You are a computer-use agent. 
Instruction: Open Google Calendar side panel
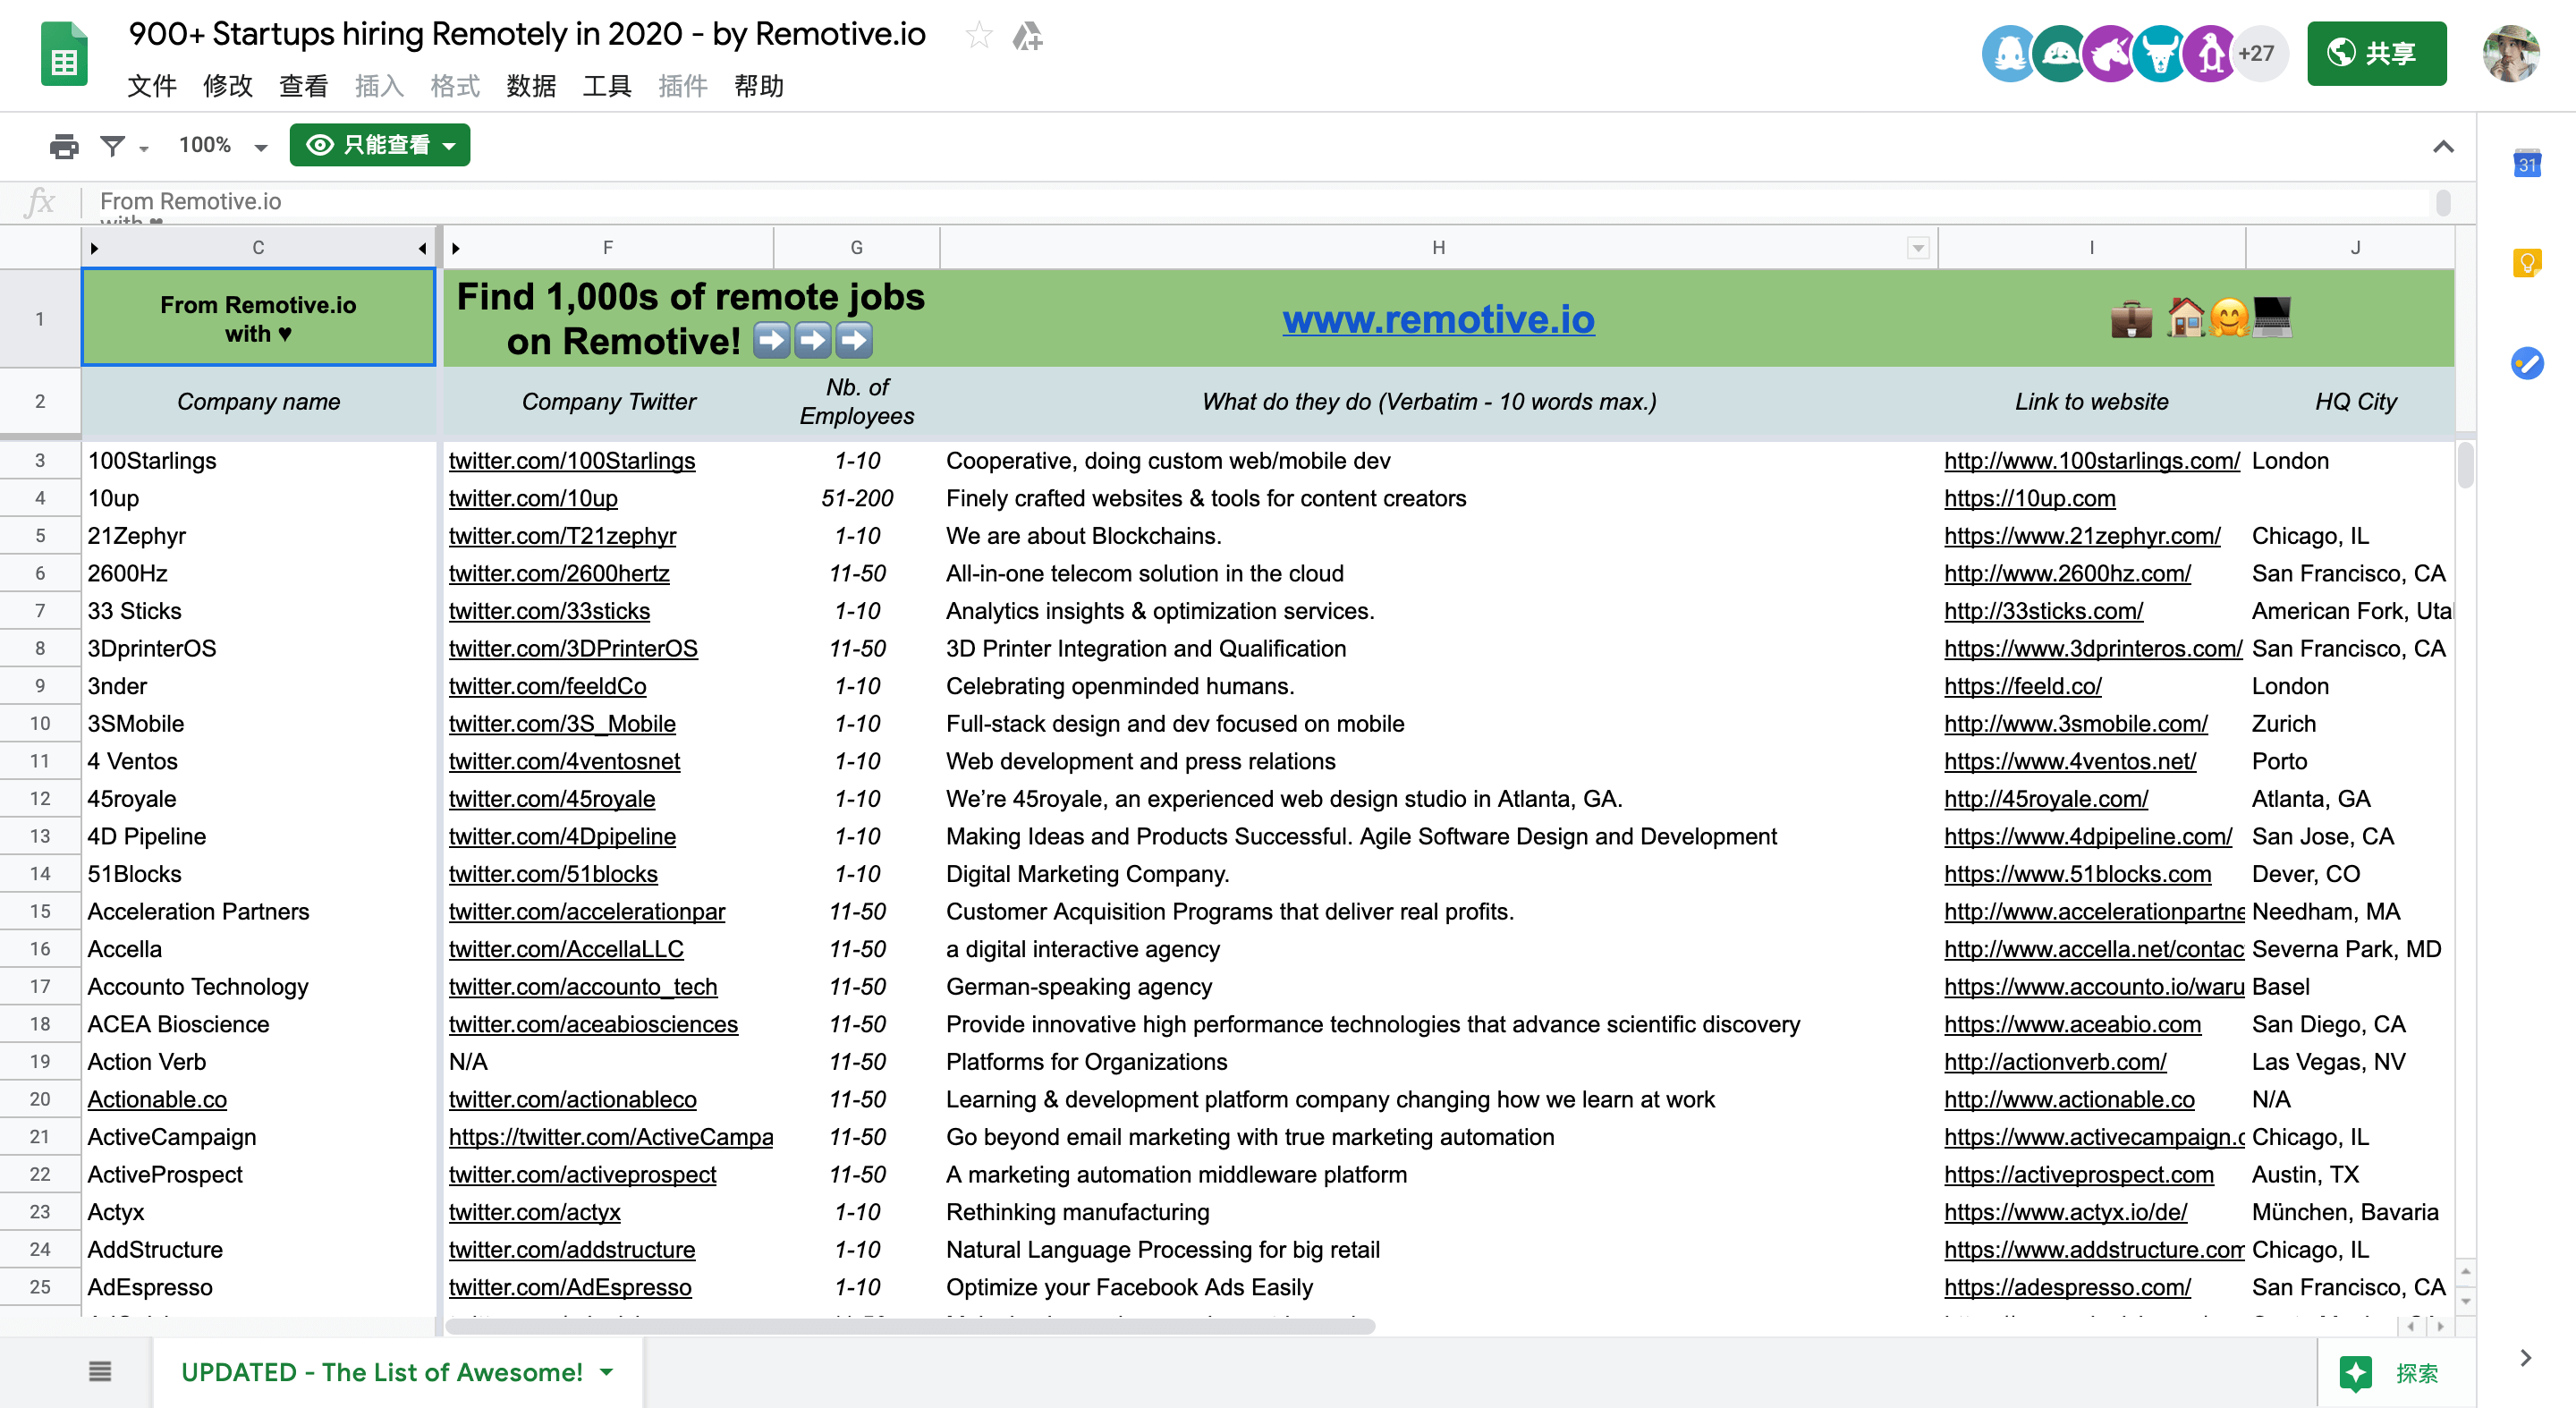point(2527,163)
